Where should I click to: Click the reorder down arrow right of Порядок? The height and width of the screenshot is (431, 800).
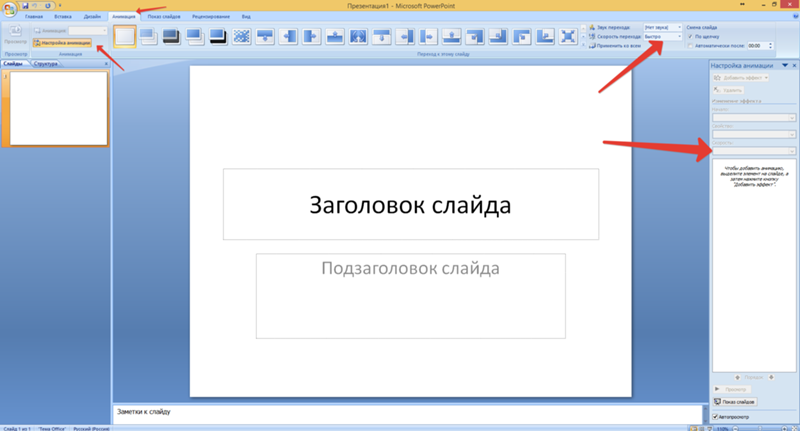click(x=771, y=377)
